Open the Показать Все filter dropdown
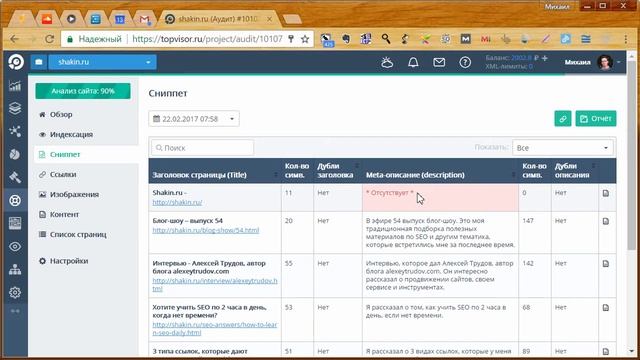The width and height of the screenshot is (640, 360). [x=563, y=148]
